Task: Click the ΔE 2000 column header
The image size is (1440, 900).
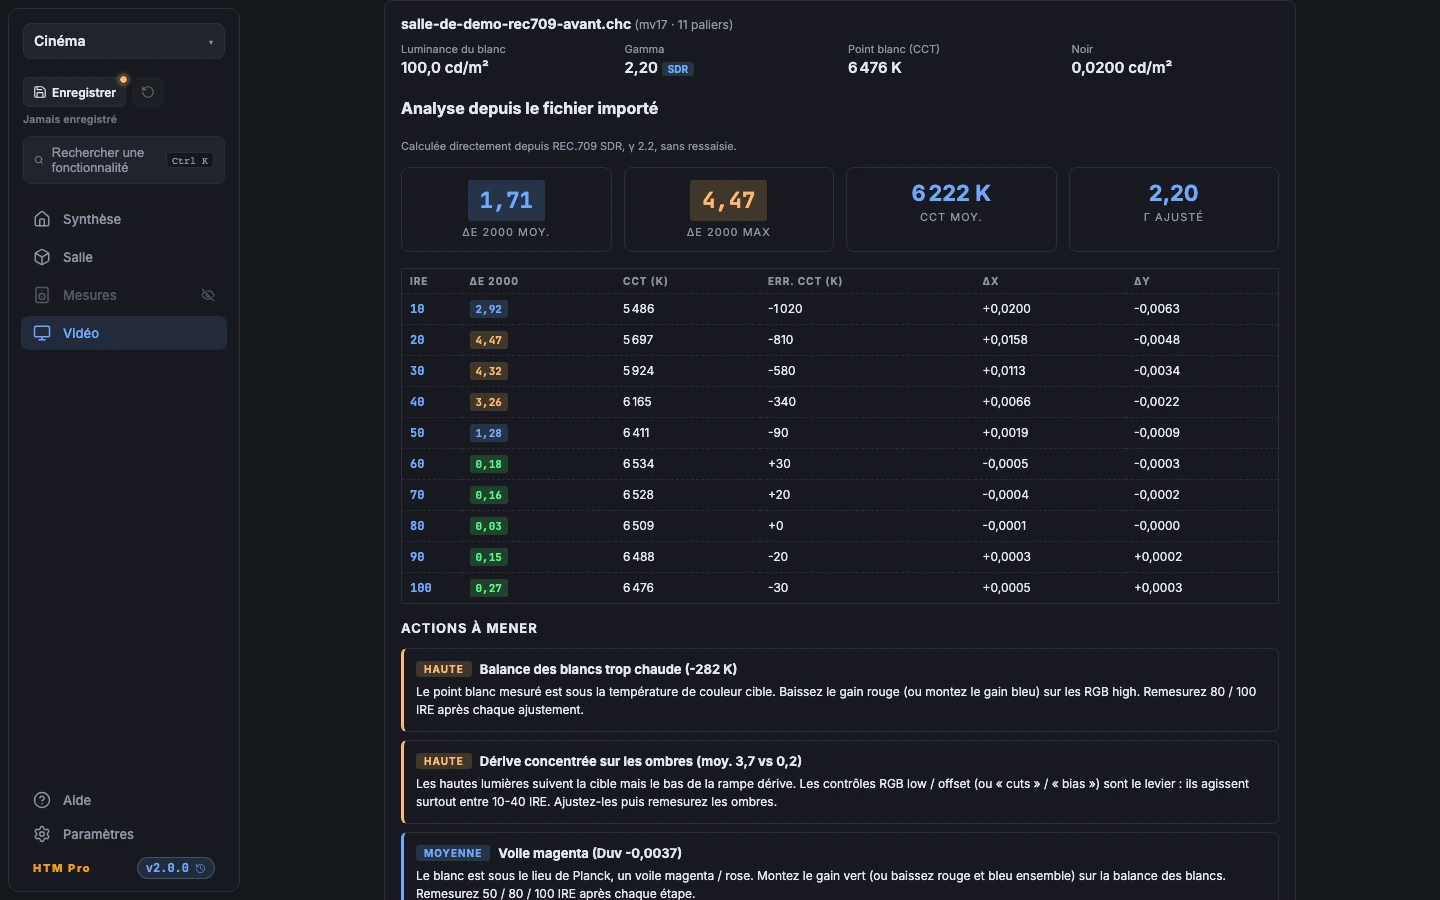Action: point(494,281)
